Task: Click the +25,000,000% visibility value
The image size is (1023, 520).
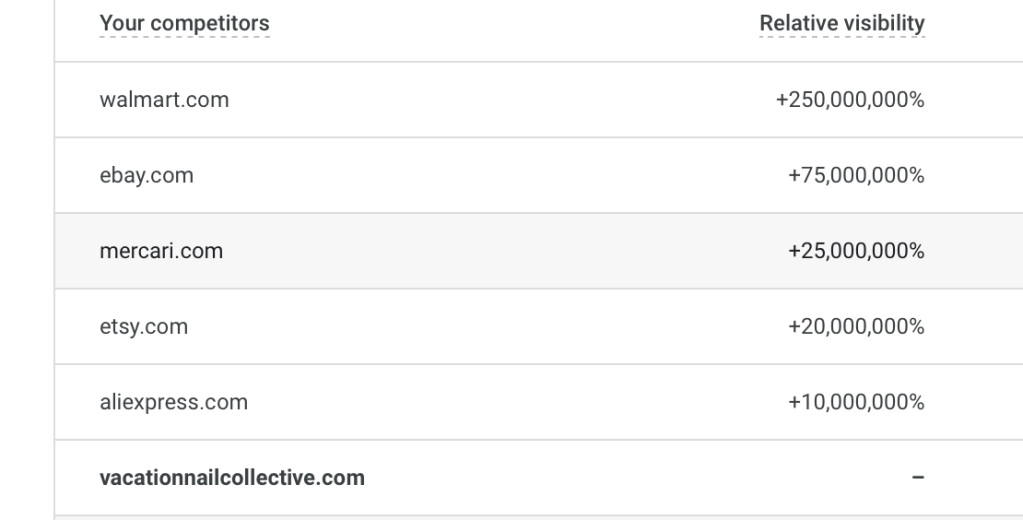Action: pyautogui.click(x=856, y=251)
